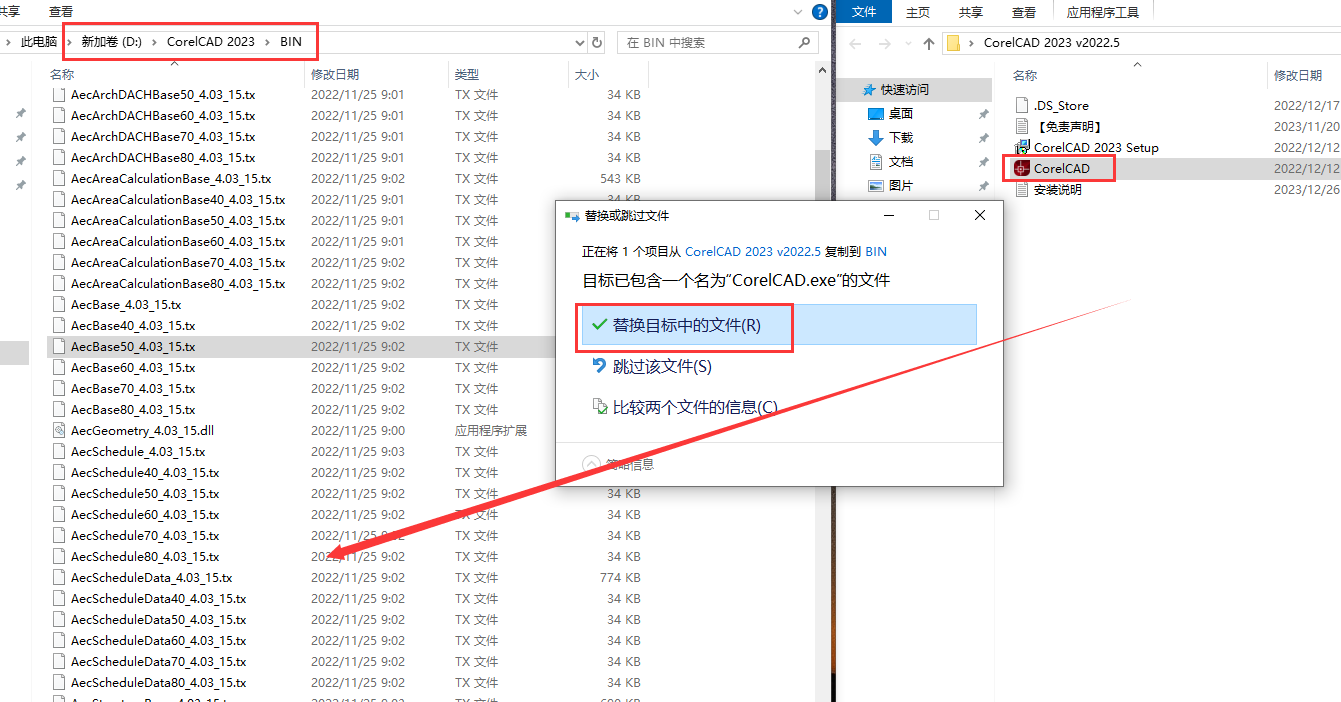Select AecSchedule80_4.03_15.tx file

(145, 556)
